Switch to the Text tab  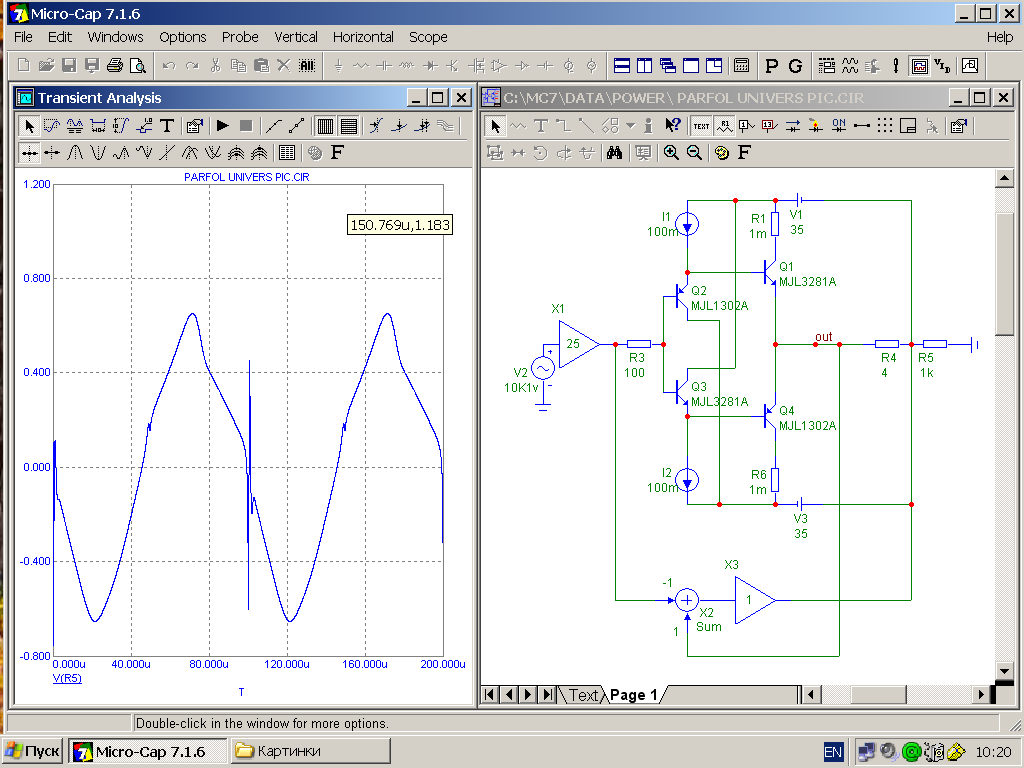click(x=583, y=695)
